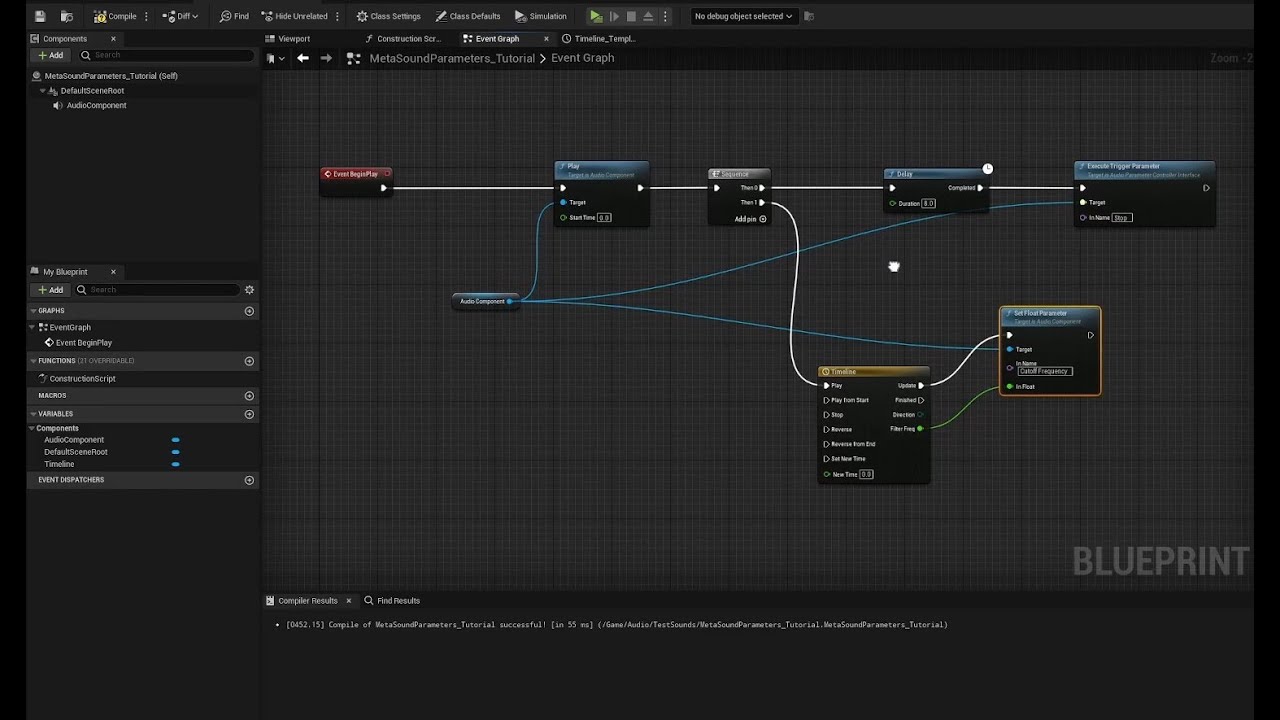
Task: Click the Browse to asset icon
Action: pyautogui.click(x=66, y=16)
